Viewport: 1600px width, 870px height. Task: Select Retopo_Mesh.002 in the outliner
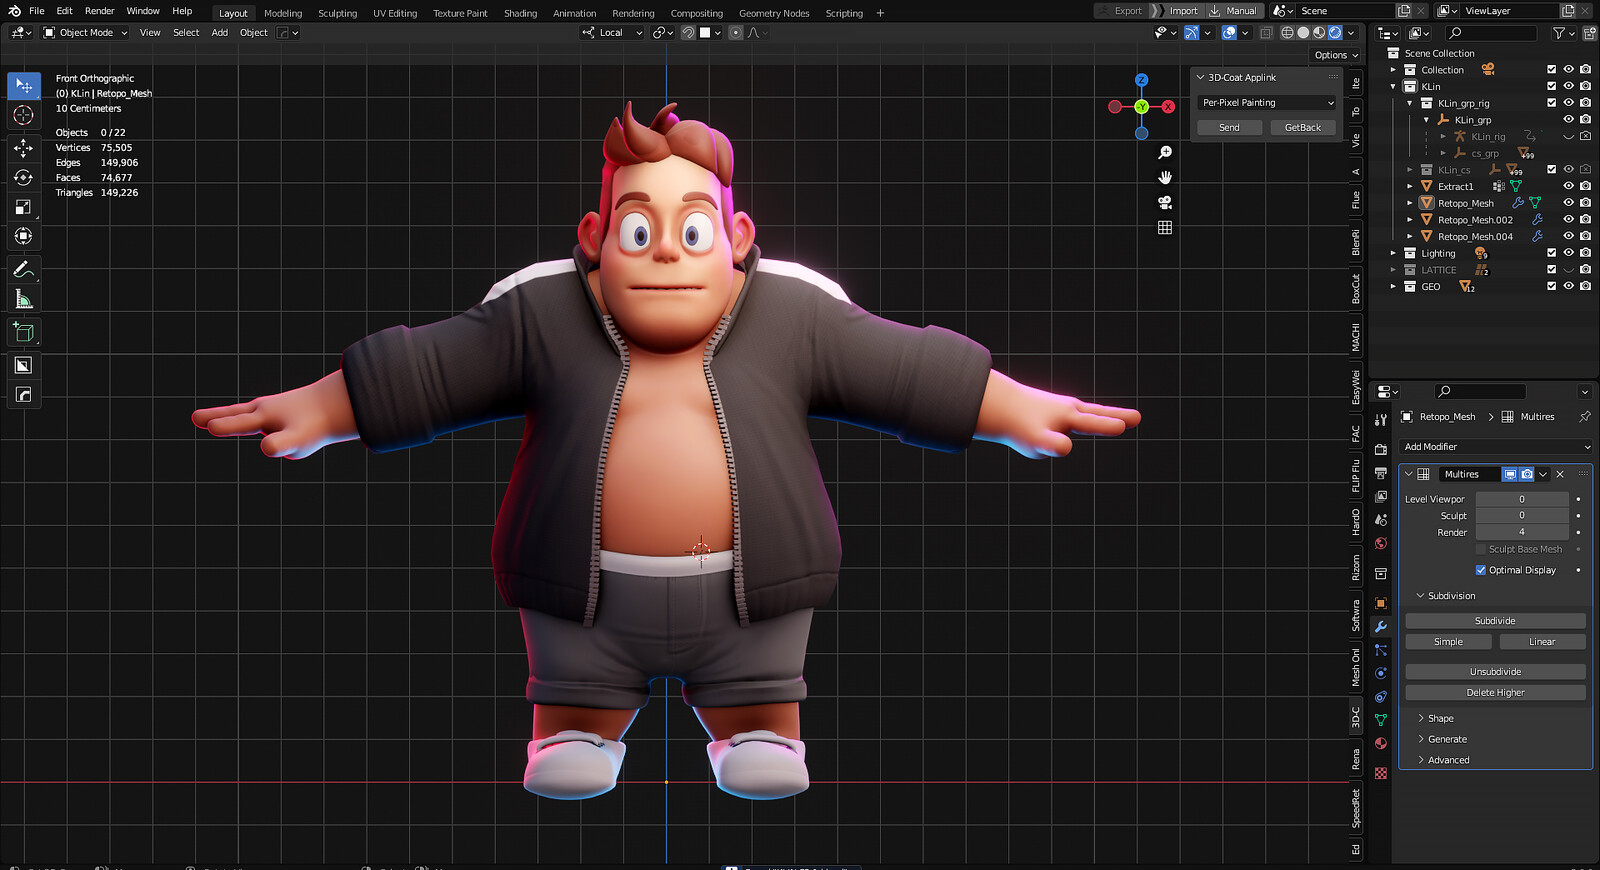[x=1475, y=220]
